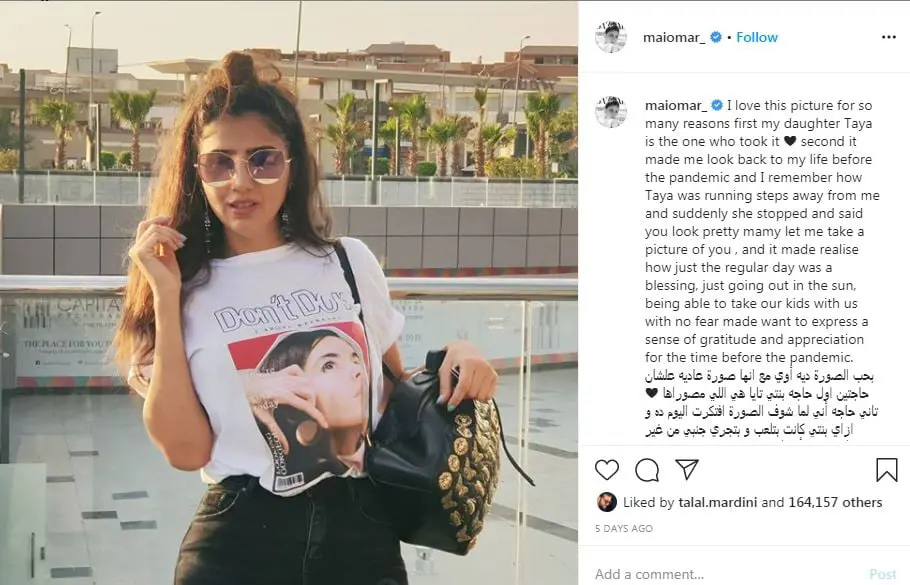
Task: Show the 164,157 others who liked
Action: [x=835, y=502]
